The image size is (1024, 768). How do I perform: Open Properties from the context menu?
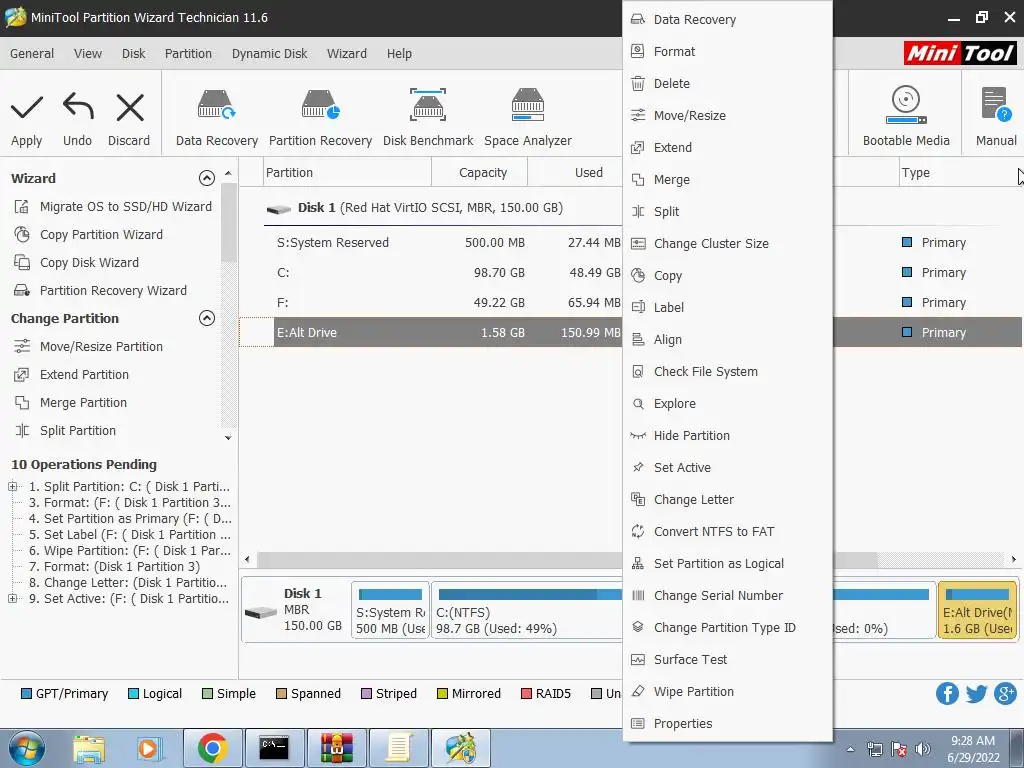tap(728, 724)
